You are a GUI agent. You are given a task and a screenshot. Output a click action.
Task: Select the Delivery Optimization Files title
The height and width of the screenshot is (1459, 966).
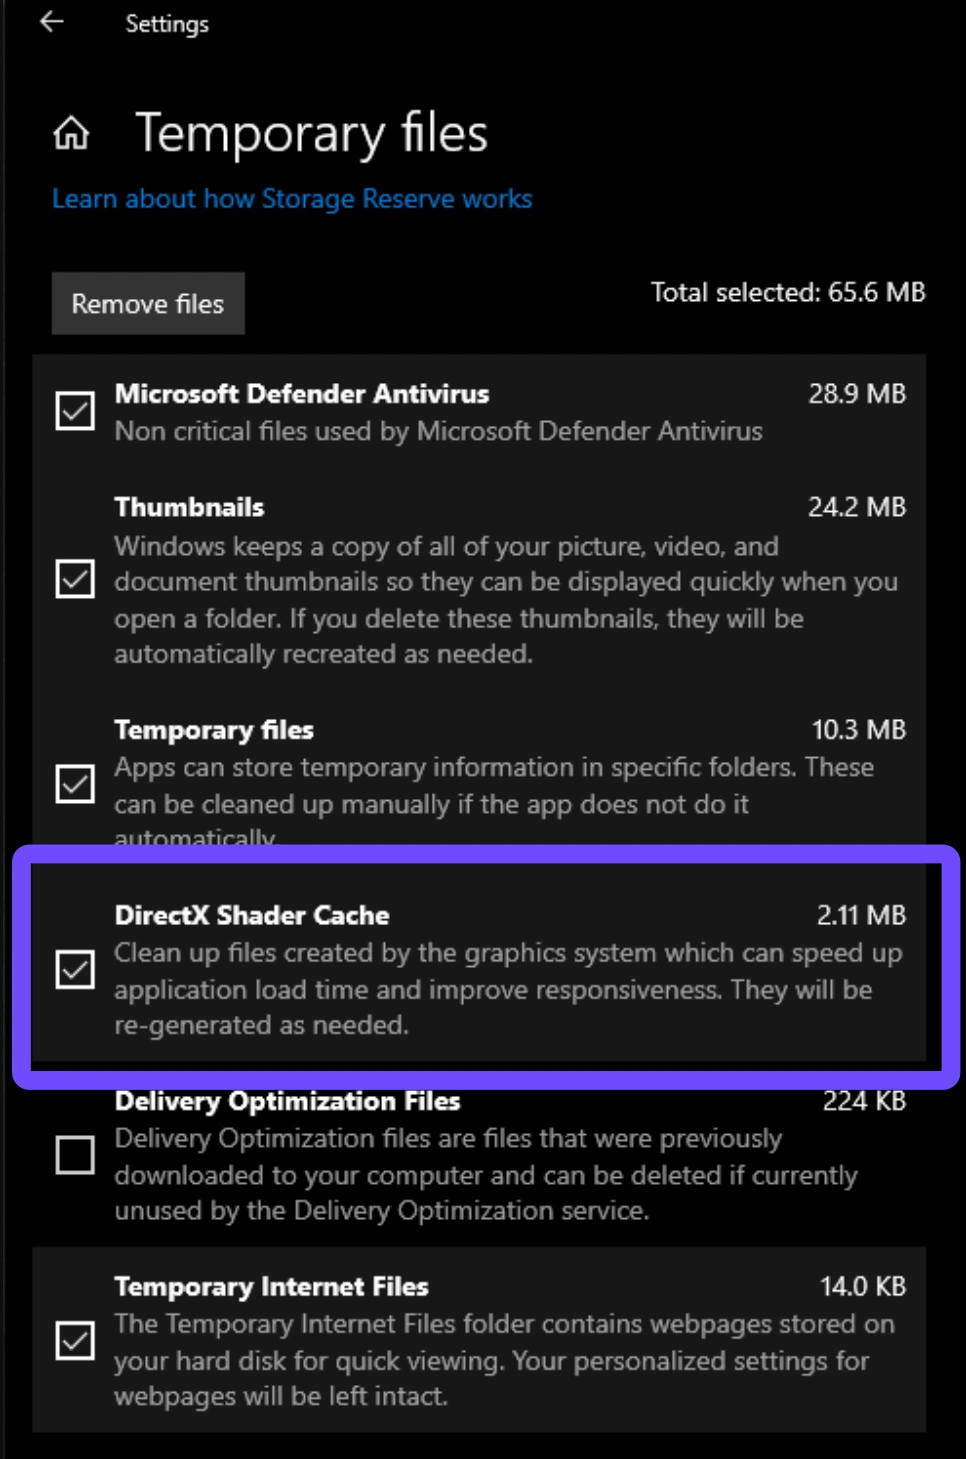coord(287,1101)
